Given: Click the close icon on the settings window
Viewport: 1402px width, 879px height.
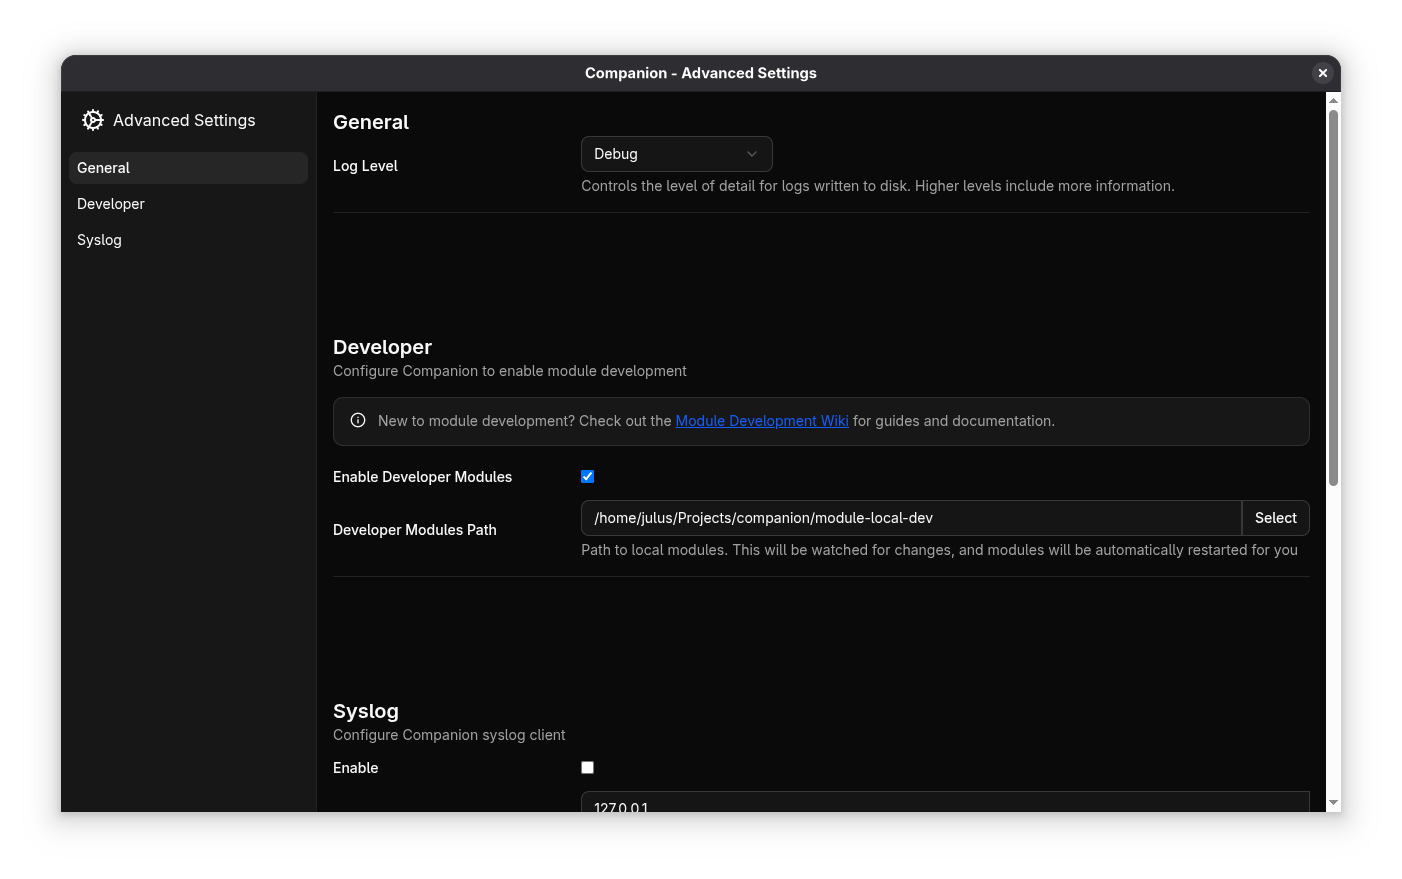Looking at the screenshot, I should click(1322, 72).
